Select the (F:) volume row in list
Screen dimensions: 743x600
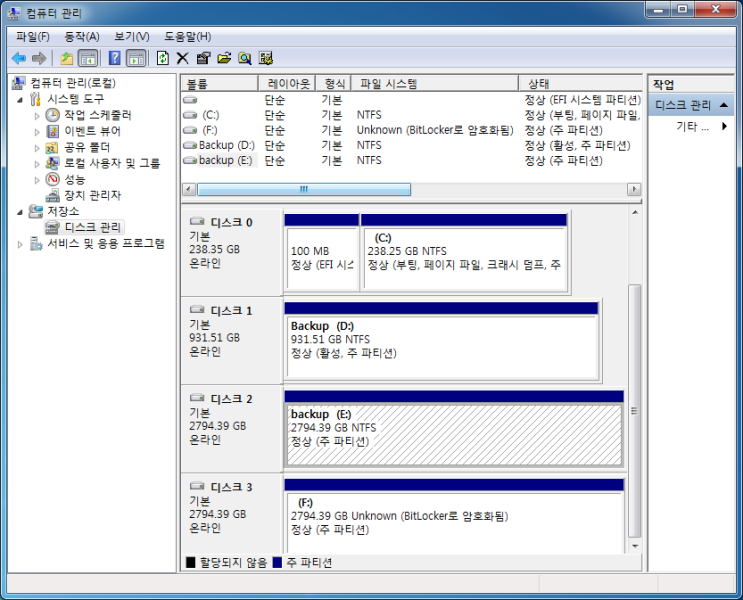pos(411,130)
